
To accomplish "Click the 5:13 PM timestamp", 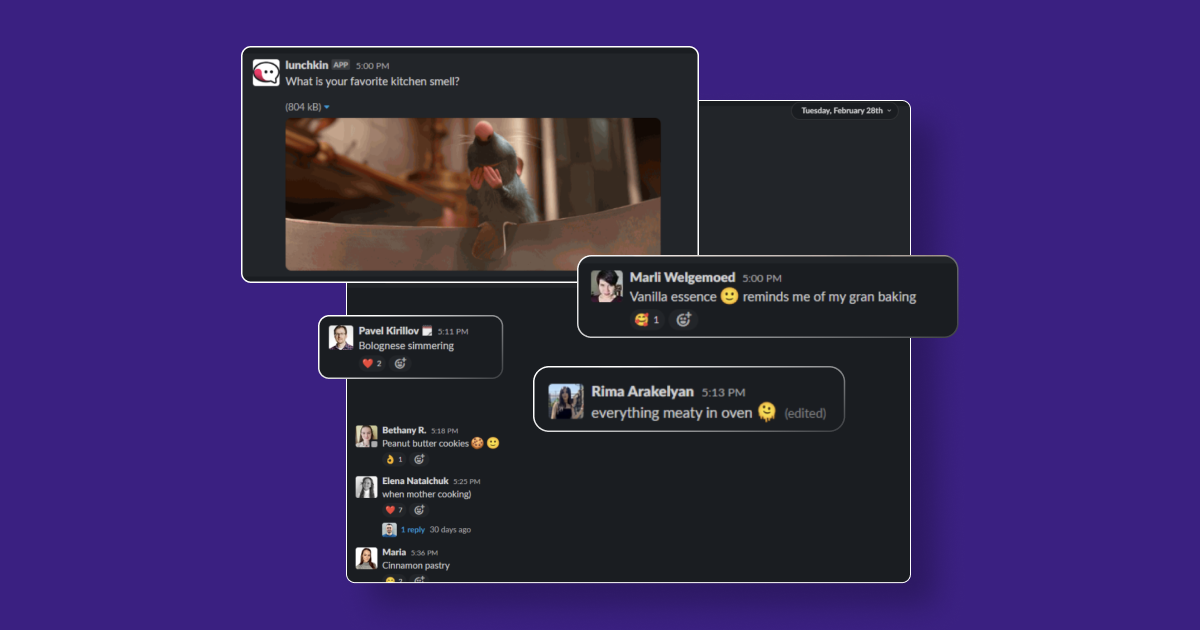I will (x=723, y=393).
